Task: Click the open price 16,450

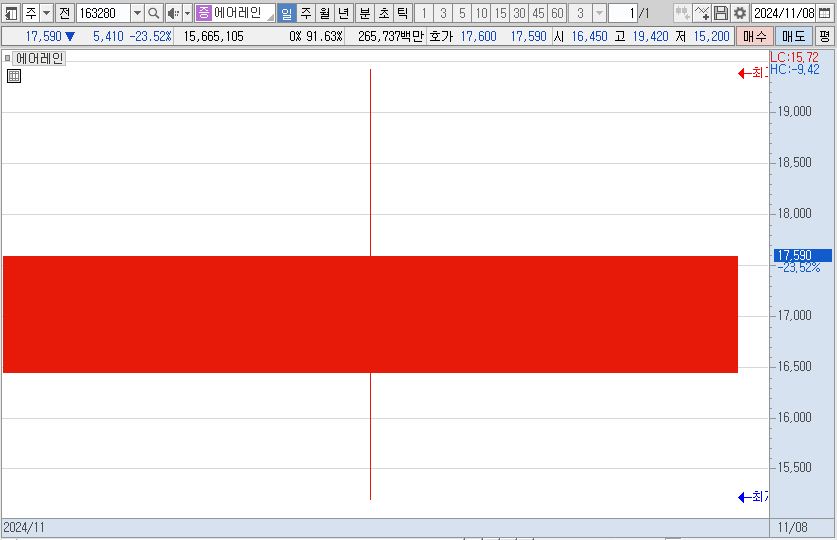Action: coord(589,36)
